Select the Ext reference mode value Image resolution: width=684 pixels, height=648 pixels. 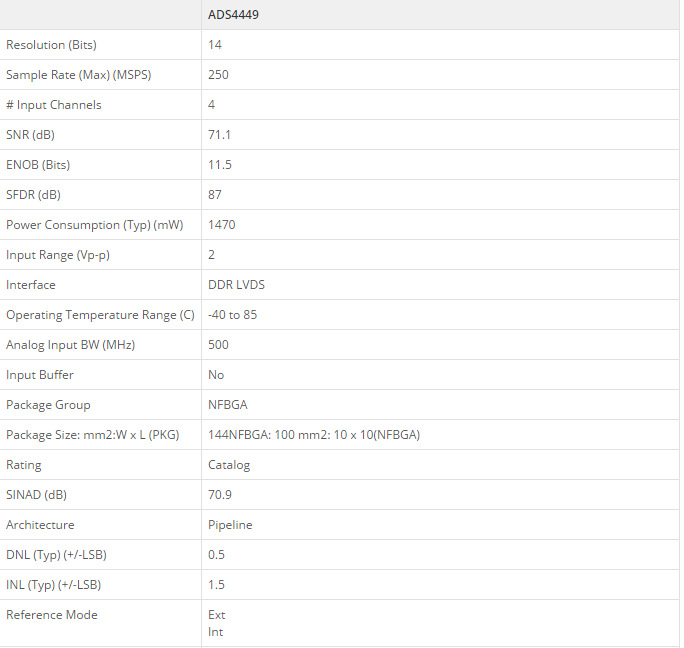pyautogui.click(x=216, y=615)
